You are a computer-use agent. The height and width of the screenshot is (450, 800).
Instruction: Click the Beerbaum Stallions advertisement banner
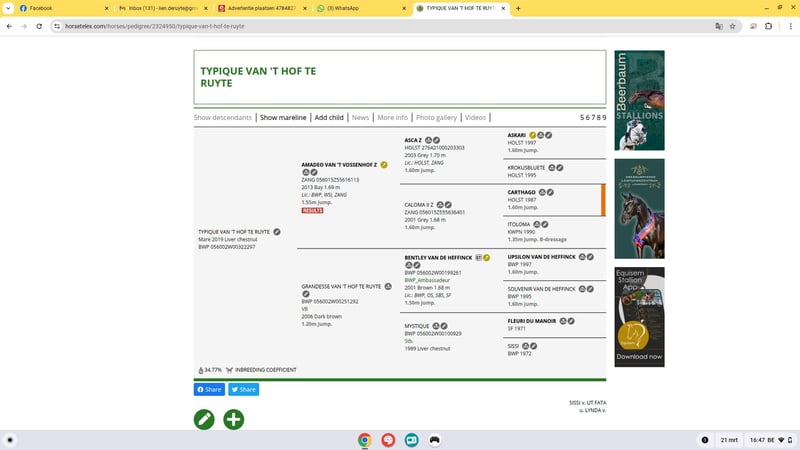[x=638, y=100]
